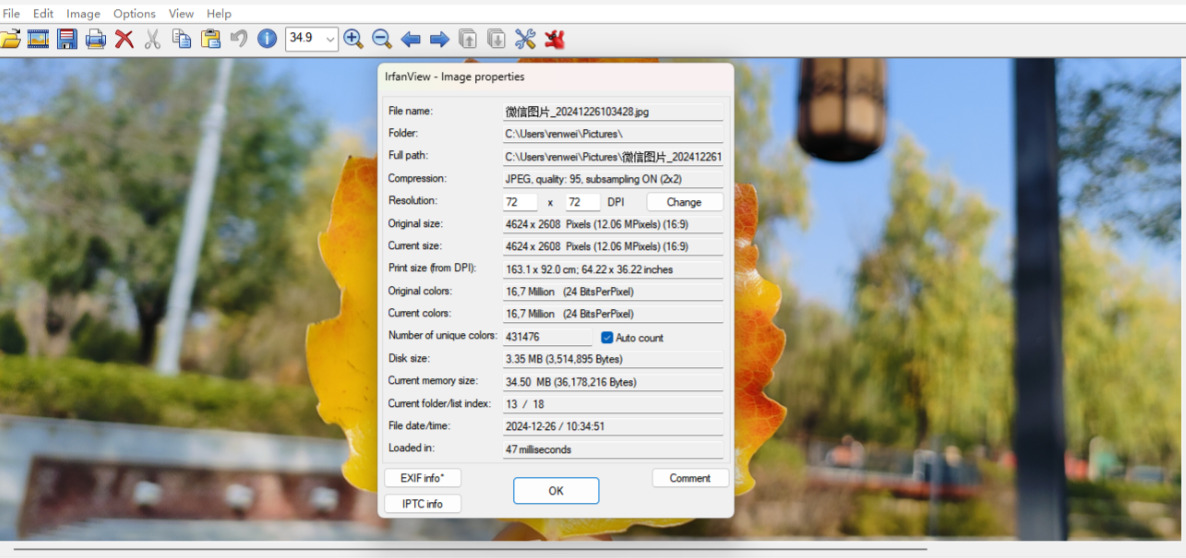Open a file with the folder icon
Screen dimensions: 1186x558
(x=10, y=39)
